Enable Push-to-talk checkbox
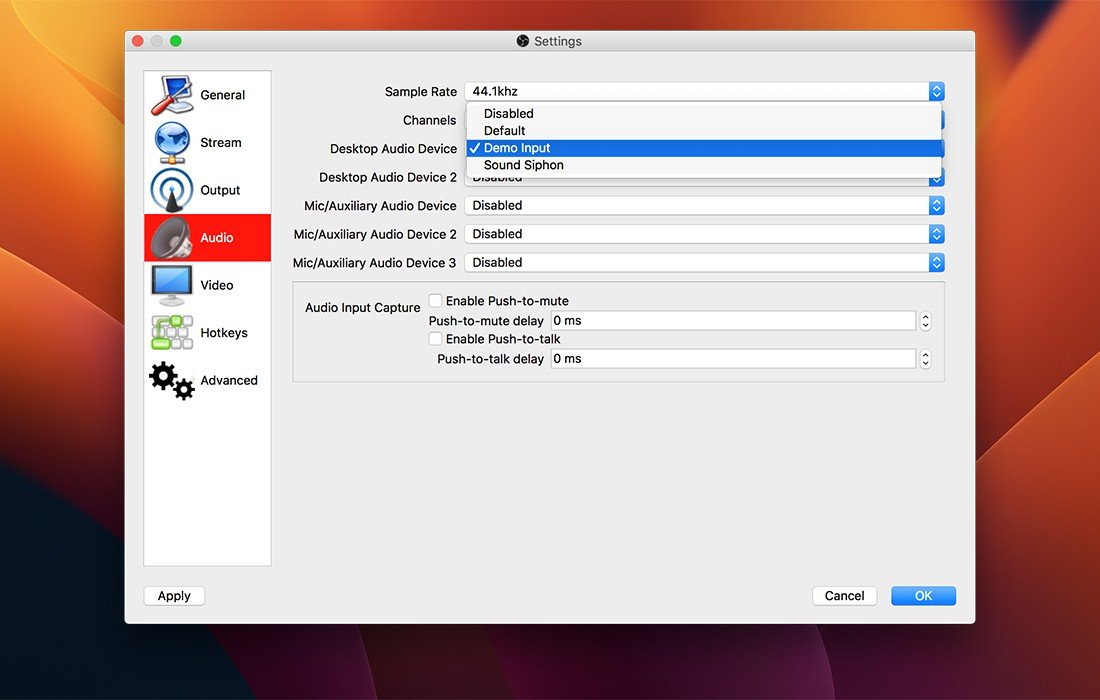1100x700 pixels. tap(436, 339)
